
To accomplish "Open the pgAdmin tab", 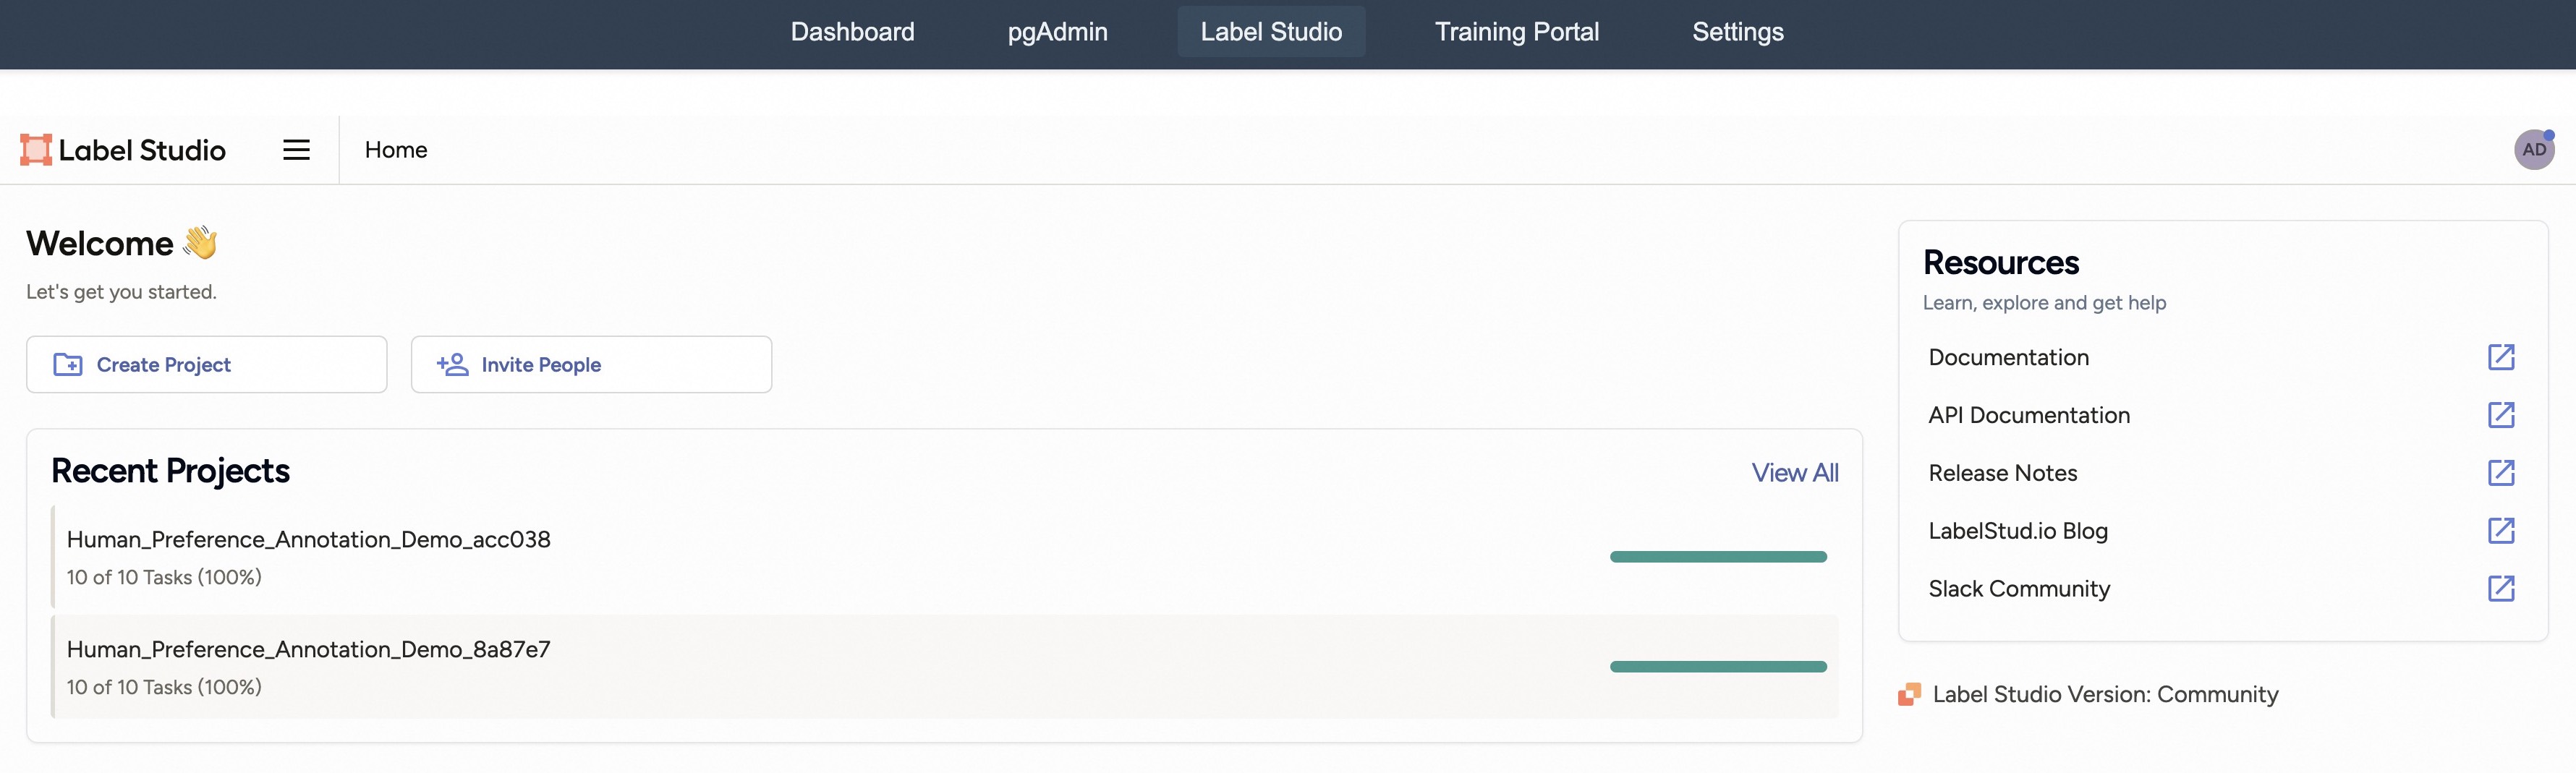I will (1057, 32).
